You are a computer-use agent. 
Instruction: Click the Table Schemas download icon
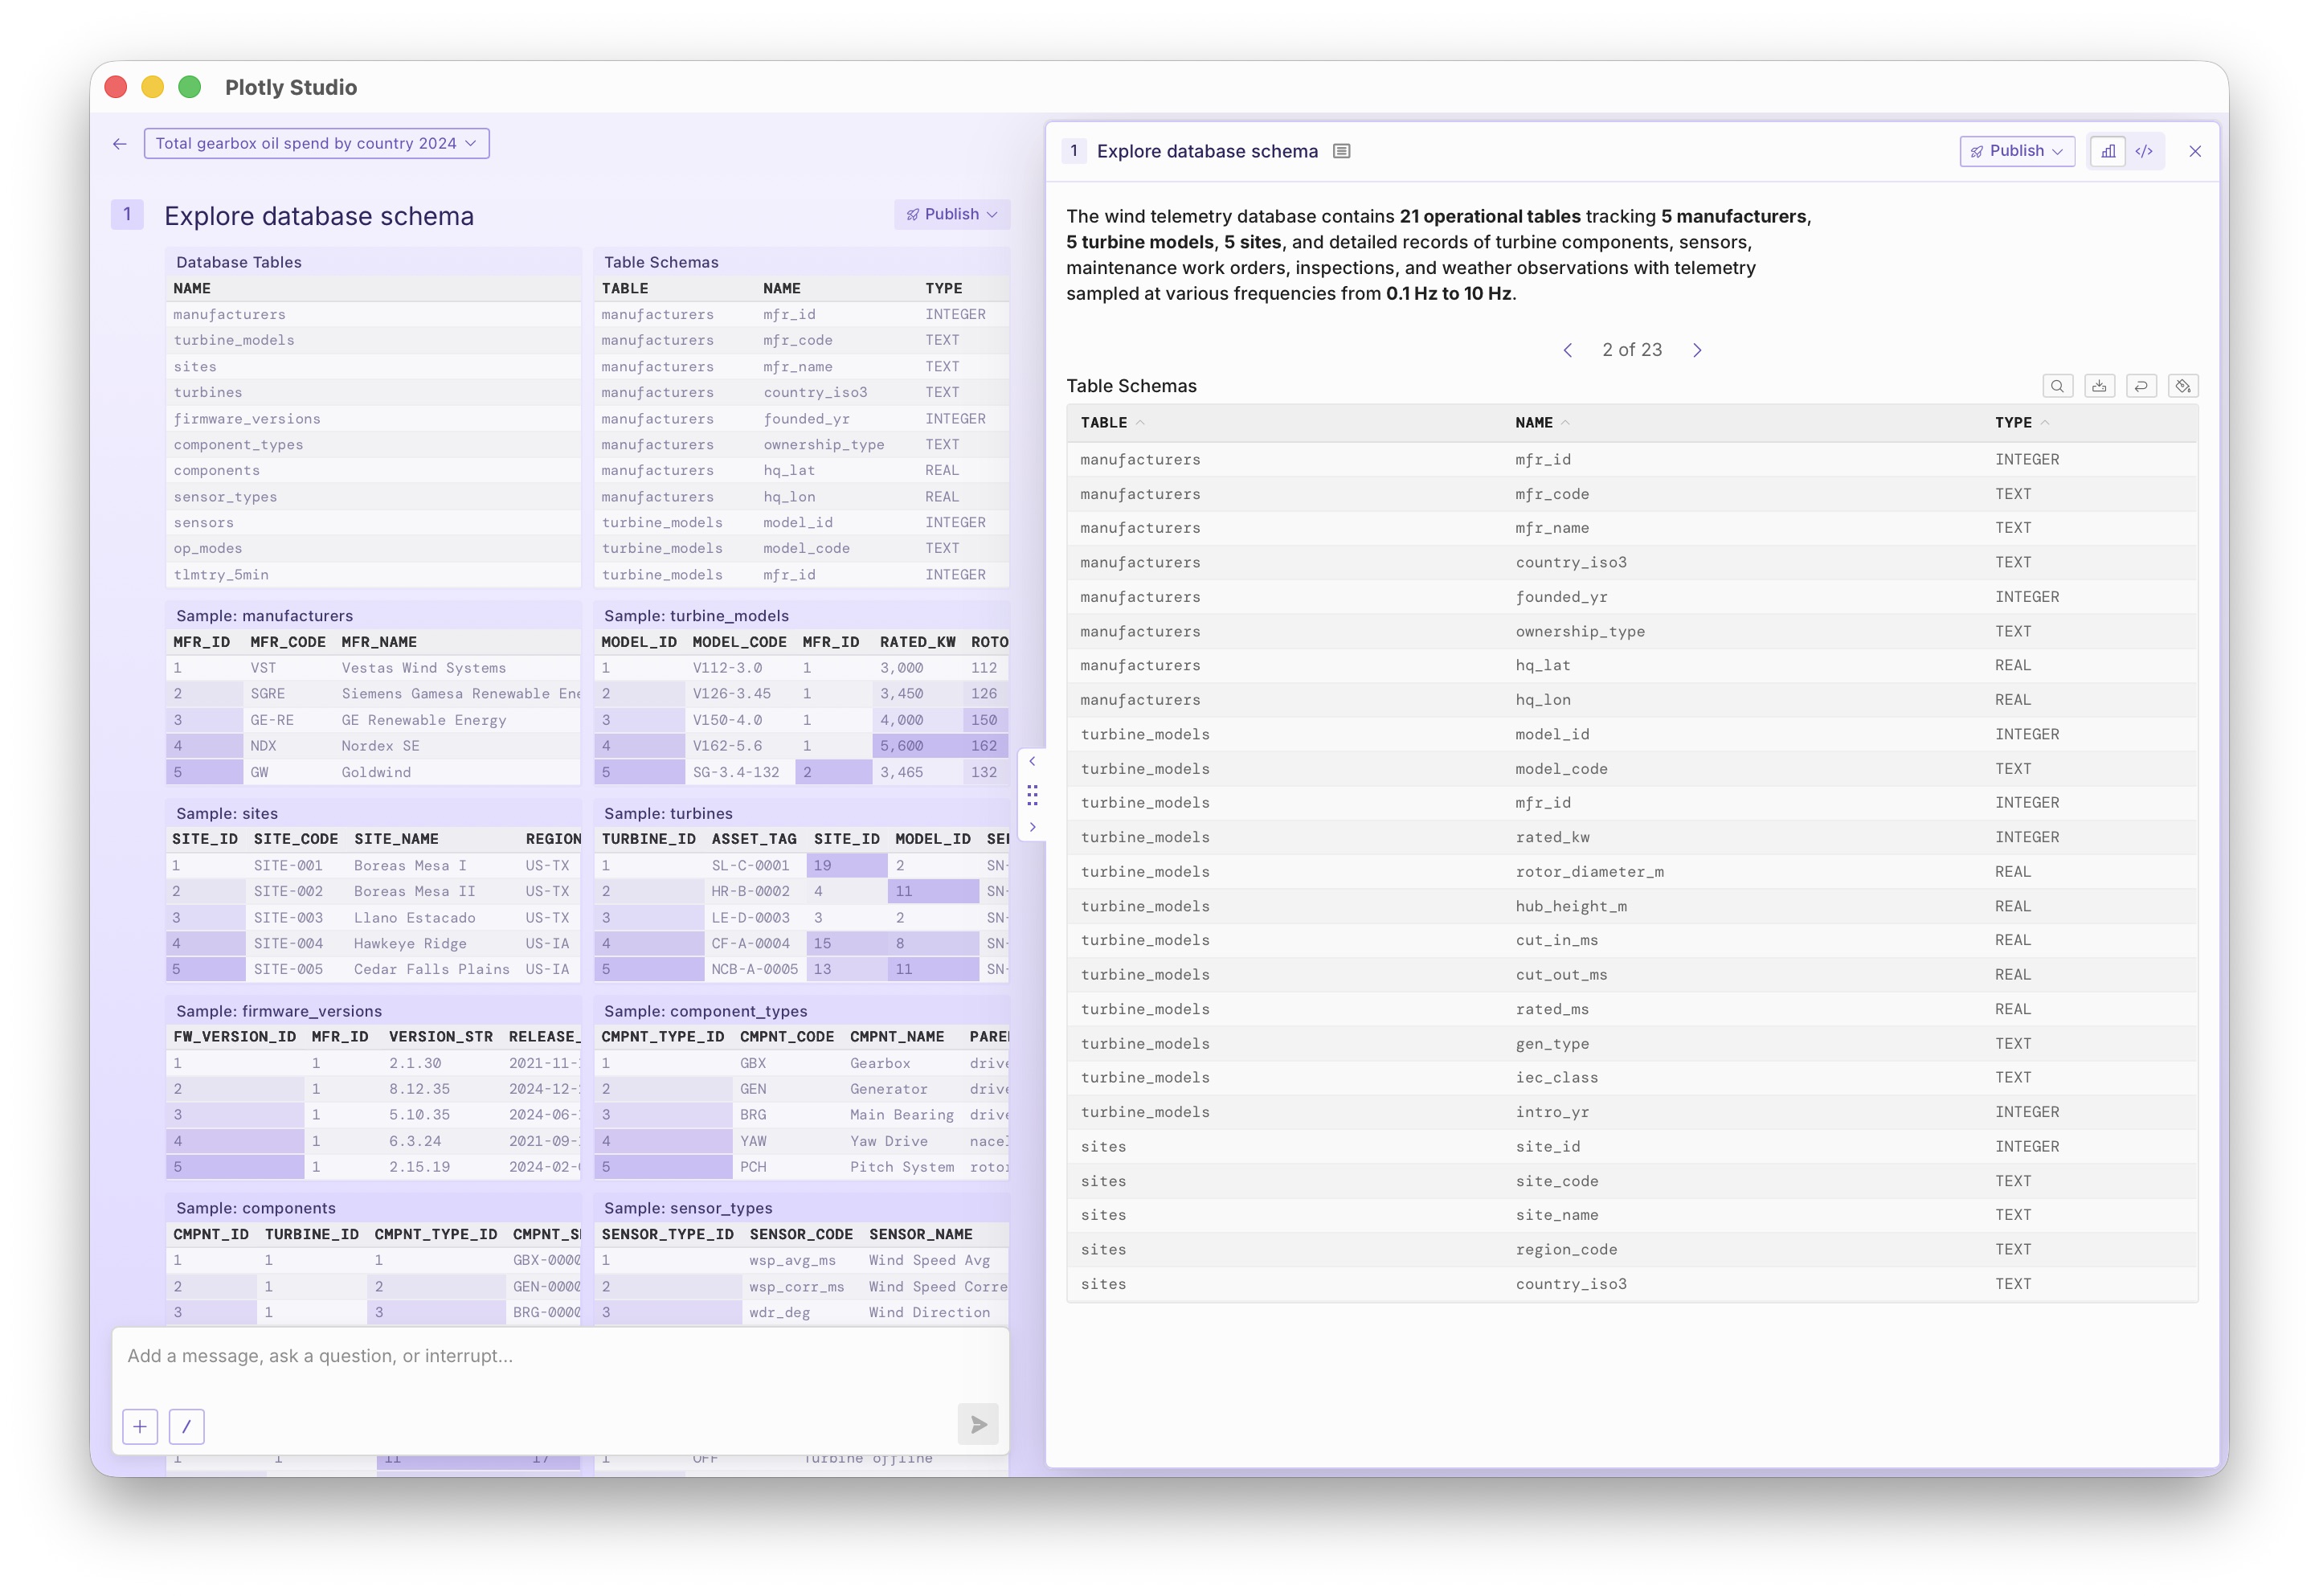(x=2099, y=386)
